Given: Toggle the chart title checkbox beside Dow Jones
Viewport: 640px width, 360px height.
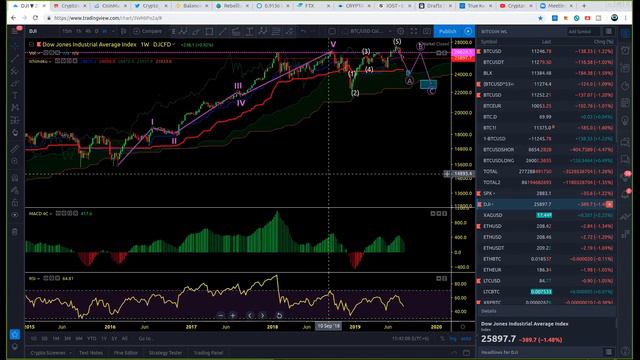Looking at the screenshot, I should (x=31, y=44).
